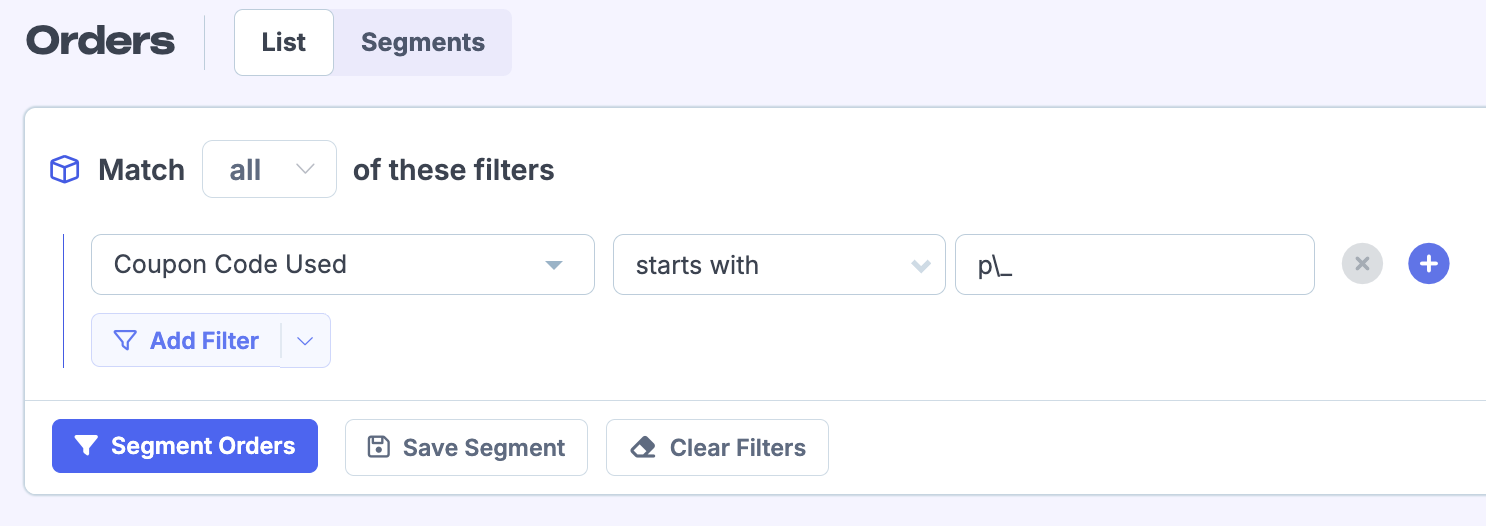This screenshot has width=1486, height=526.
Task: Open the "starts with" operator dropdown
Action: click(x=778, y=265)
